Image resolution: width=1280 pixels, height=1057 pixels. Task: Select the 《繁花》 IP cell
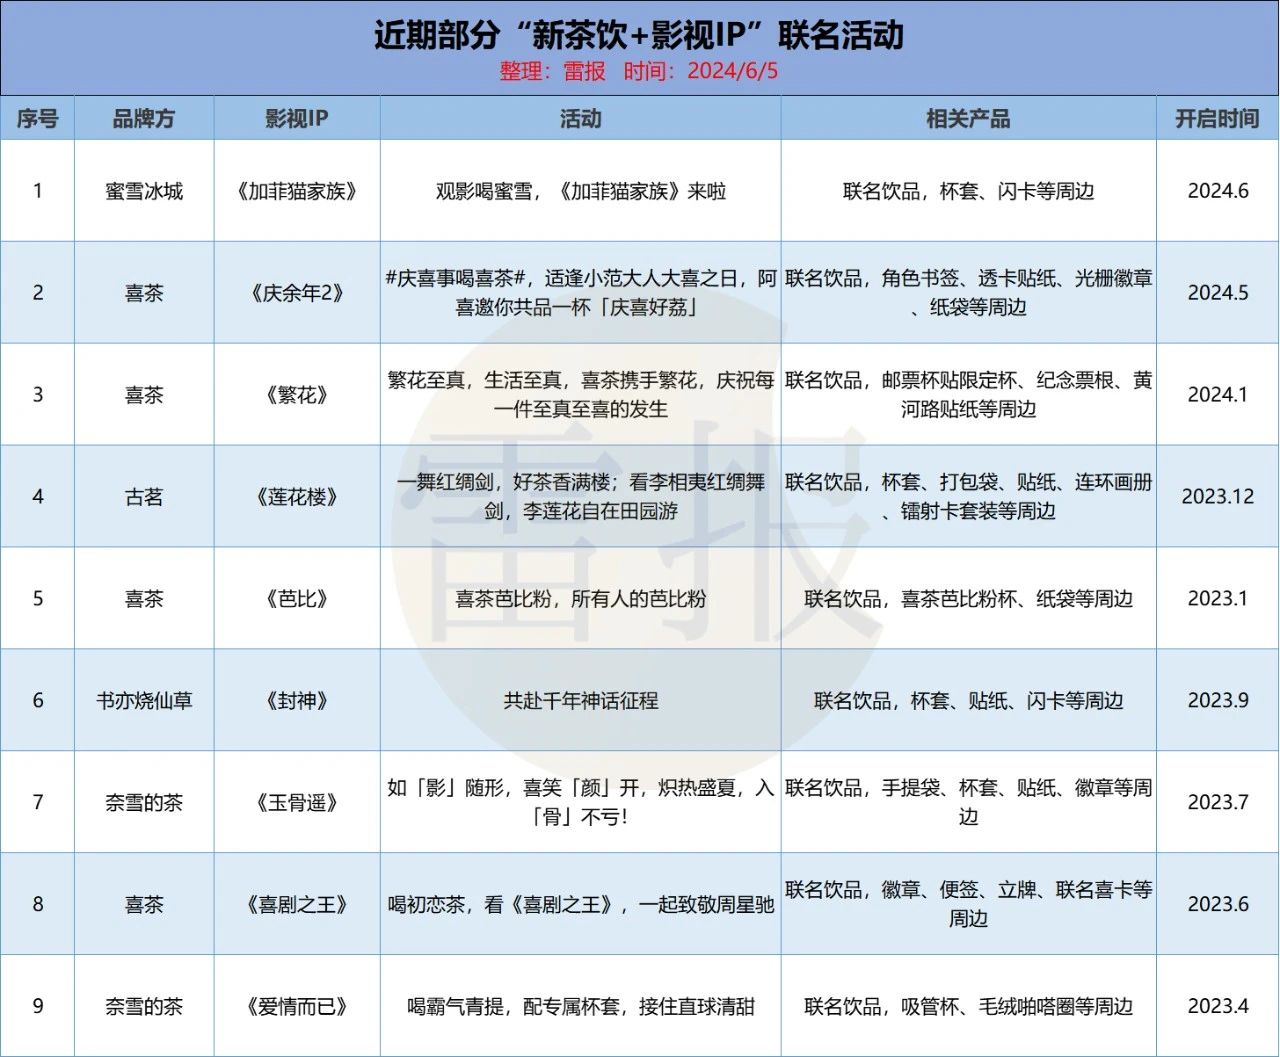tap(297, 395)
